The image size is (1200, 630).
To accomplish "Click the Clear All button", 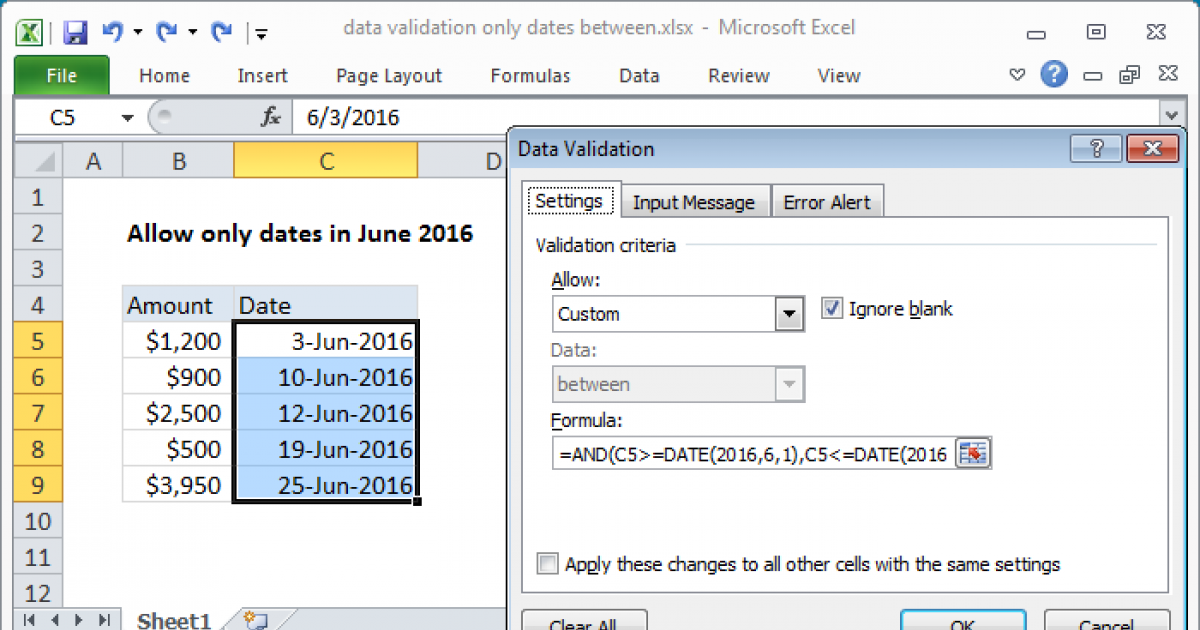I will [x=584, y=622].
